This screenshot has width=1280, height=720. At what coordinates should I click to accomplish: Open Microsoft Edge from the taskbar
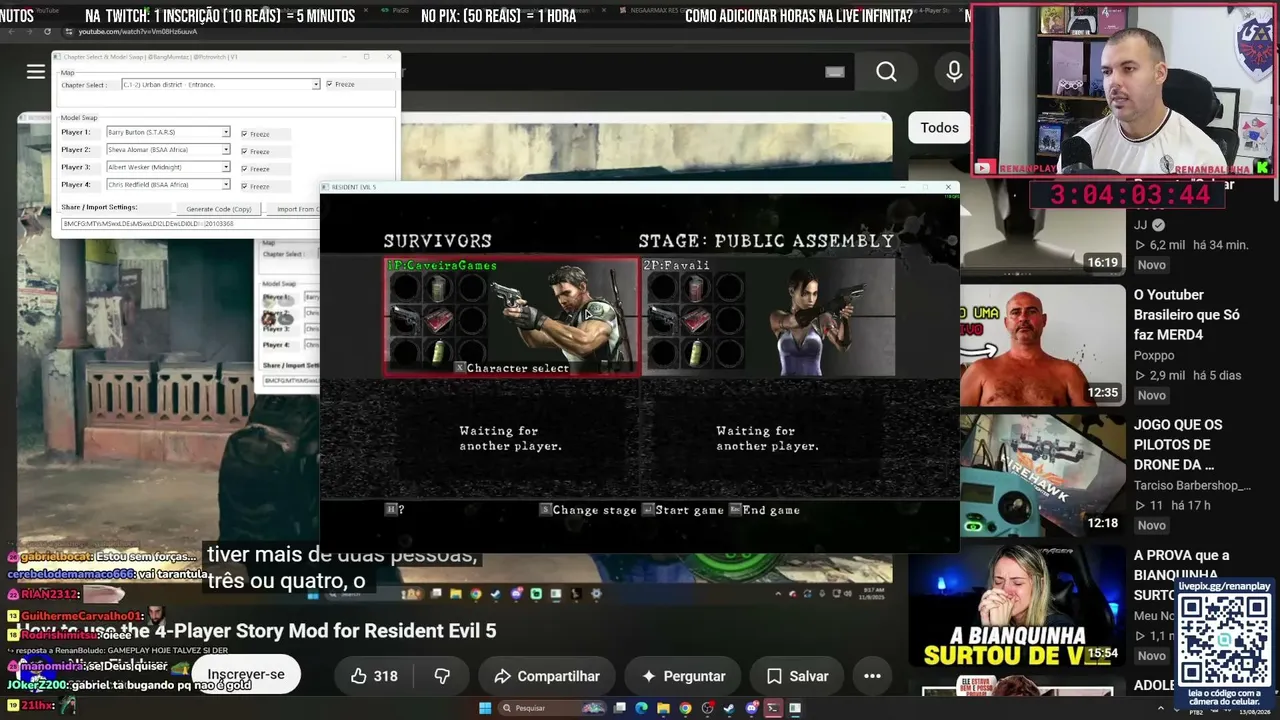point(641,708)
